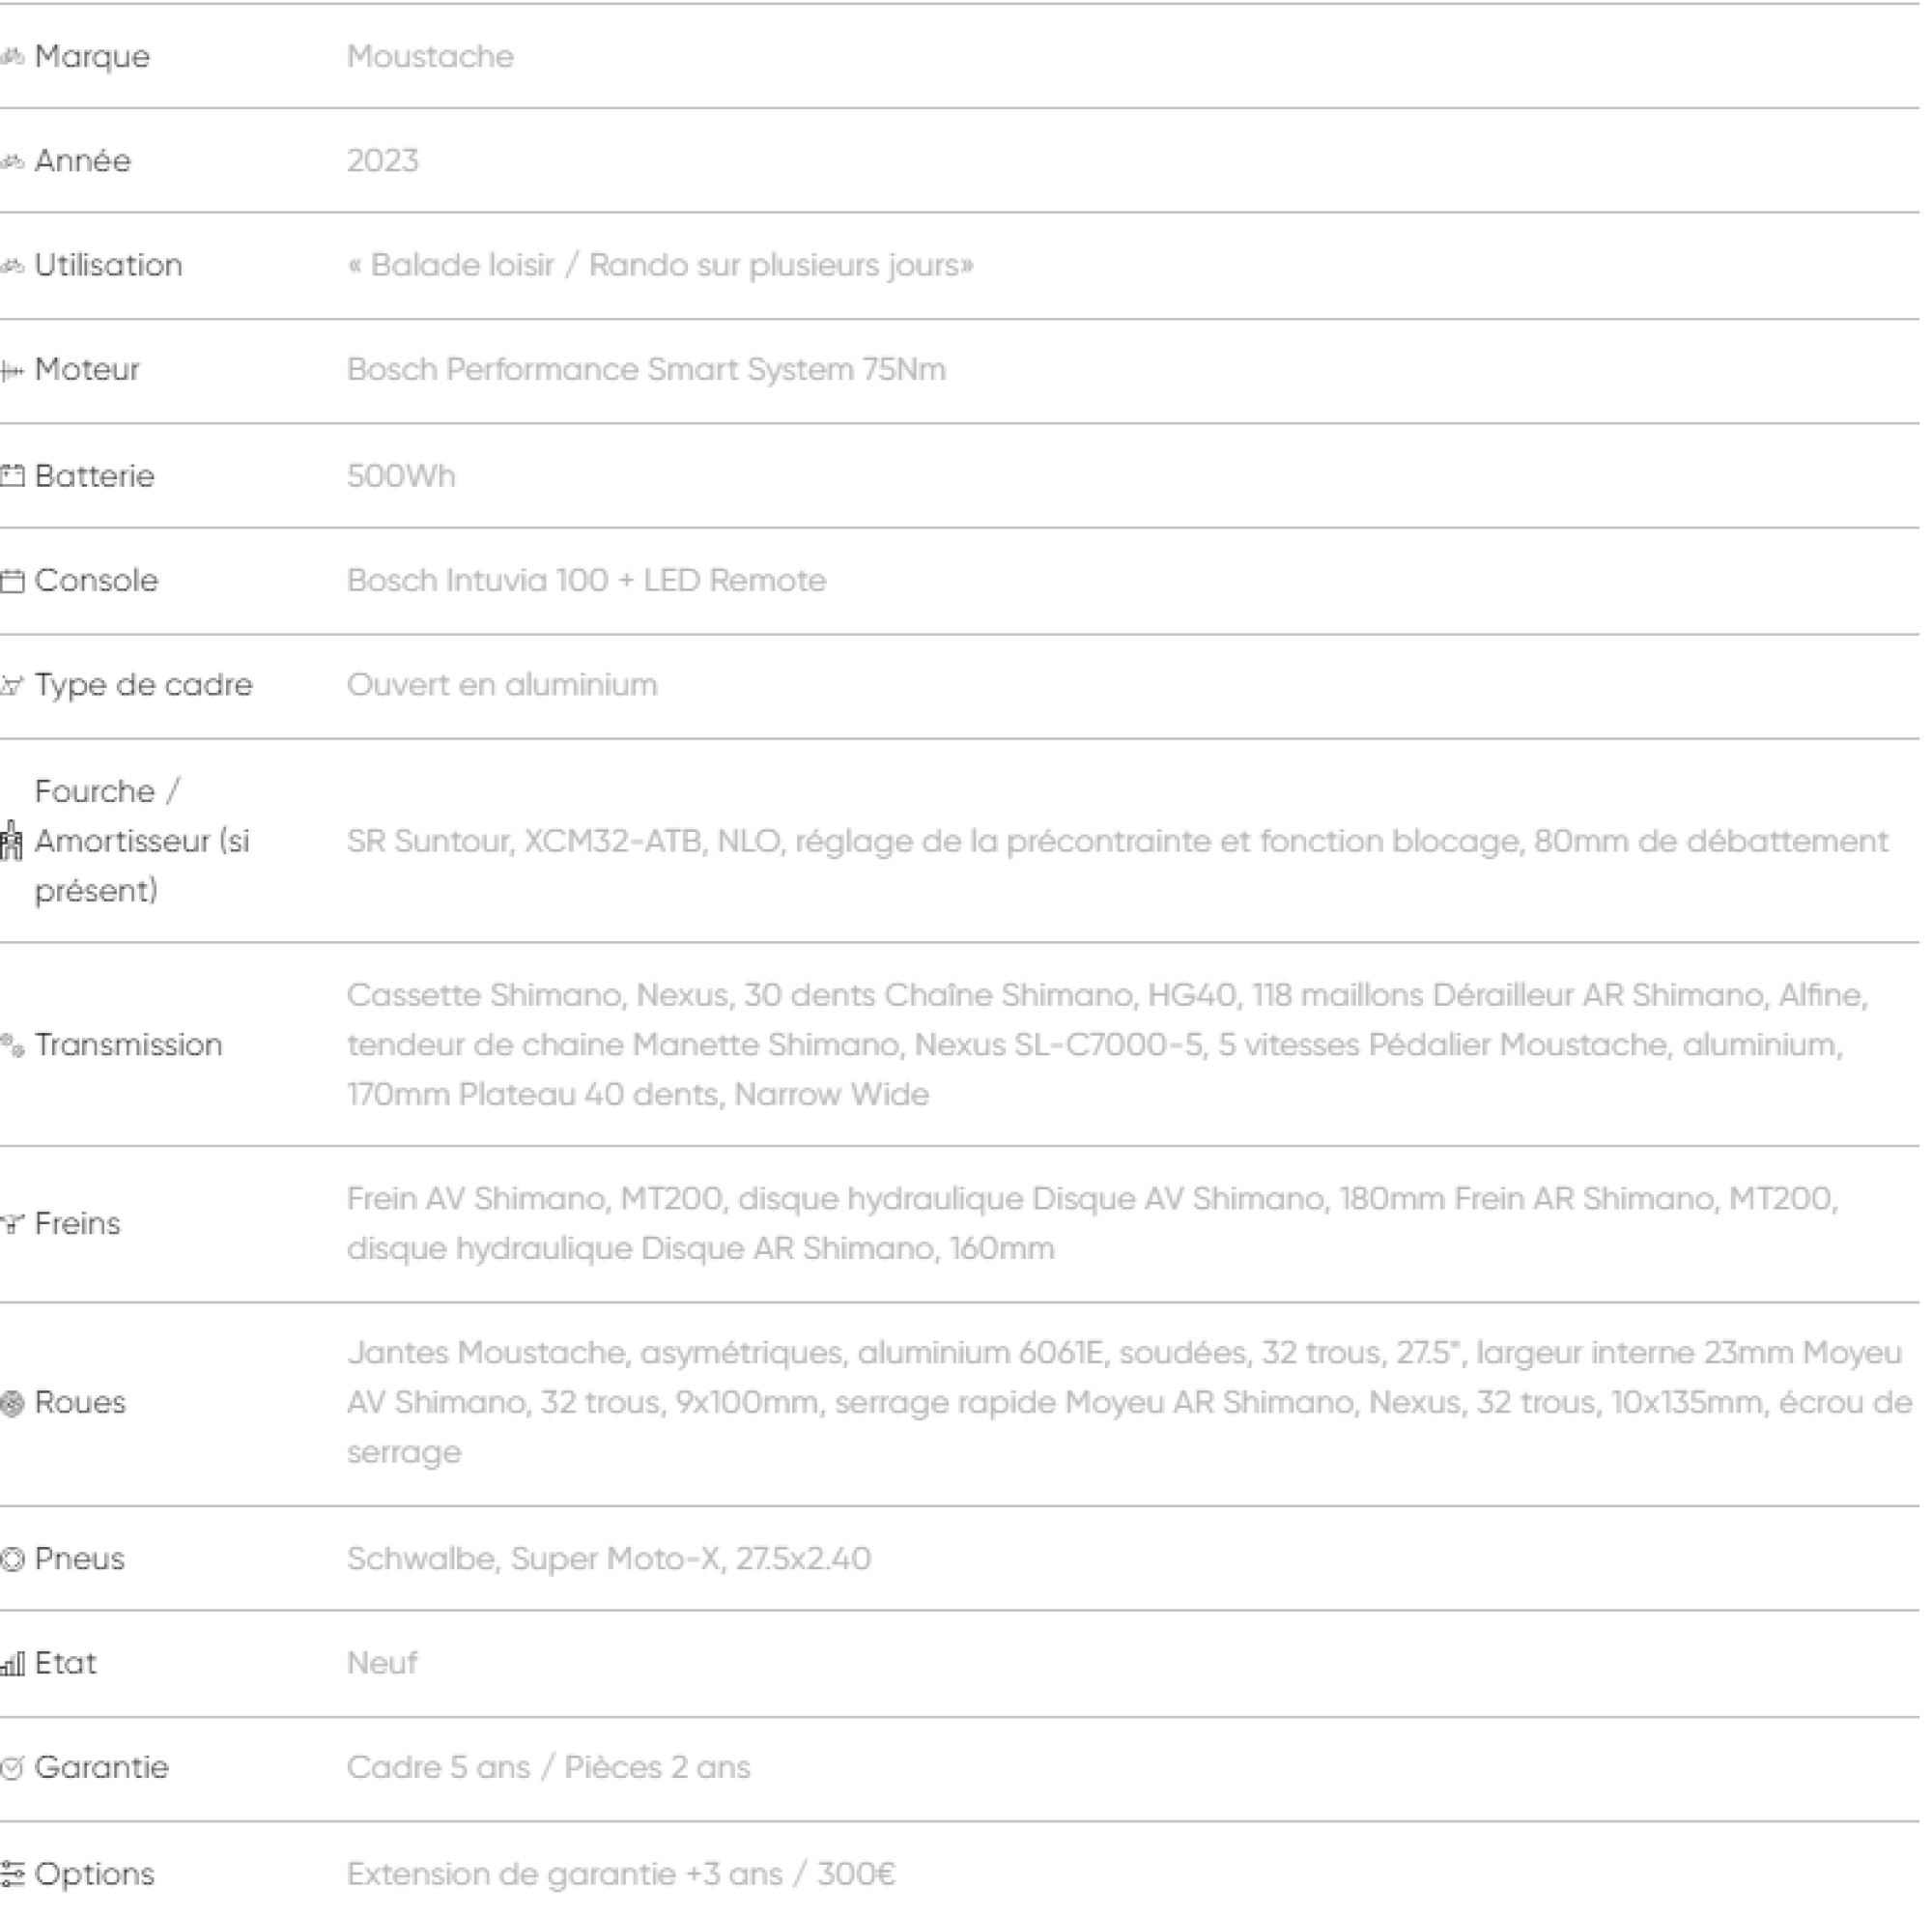Select the Moustache brand value

(x=431, y=57)
